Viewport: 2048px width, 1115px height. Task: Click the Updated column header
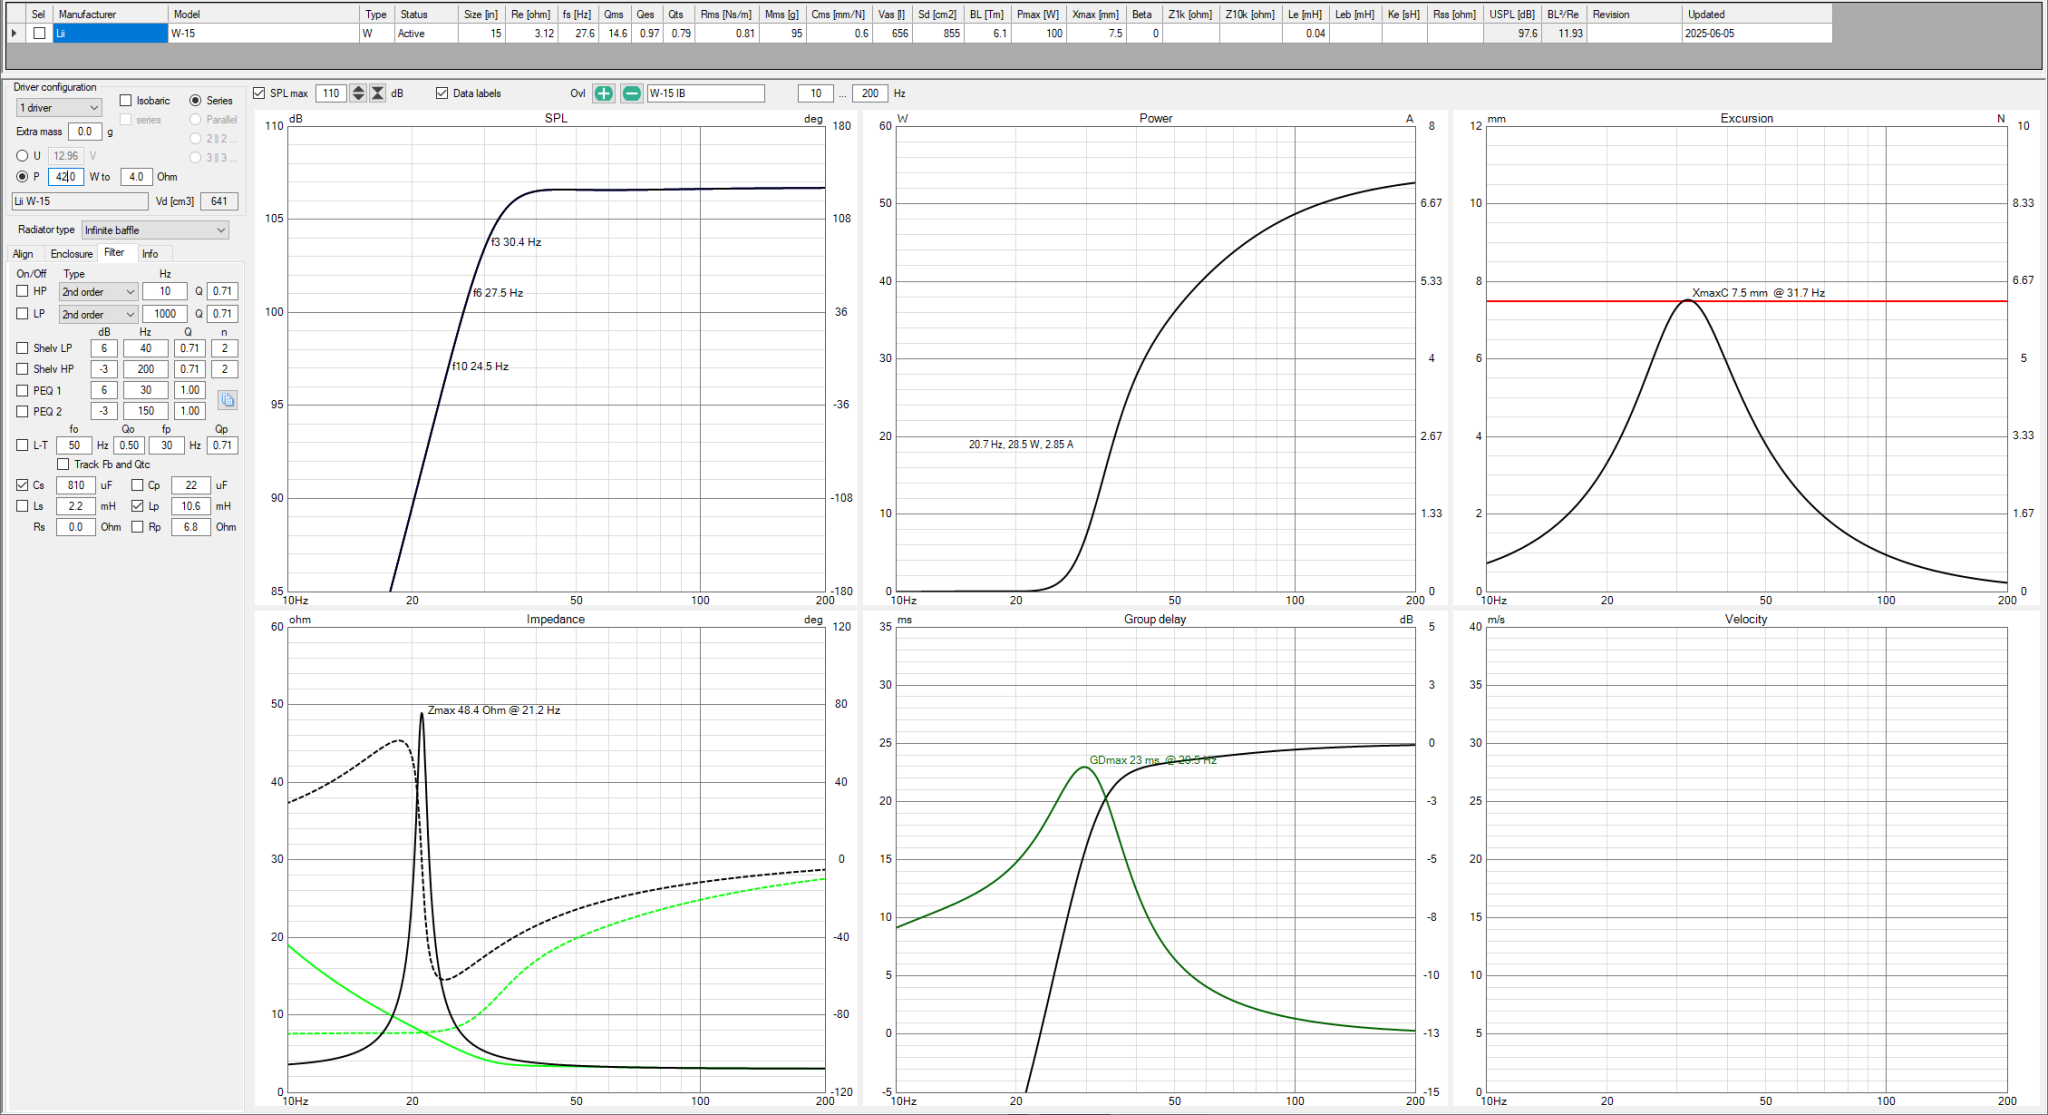tap(1757, 14)
